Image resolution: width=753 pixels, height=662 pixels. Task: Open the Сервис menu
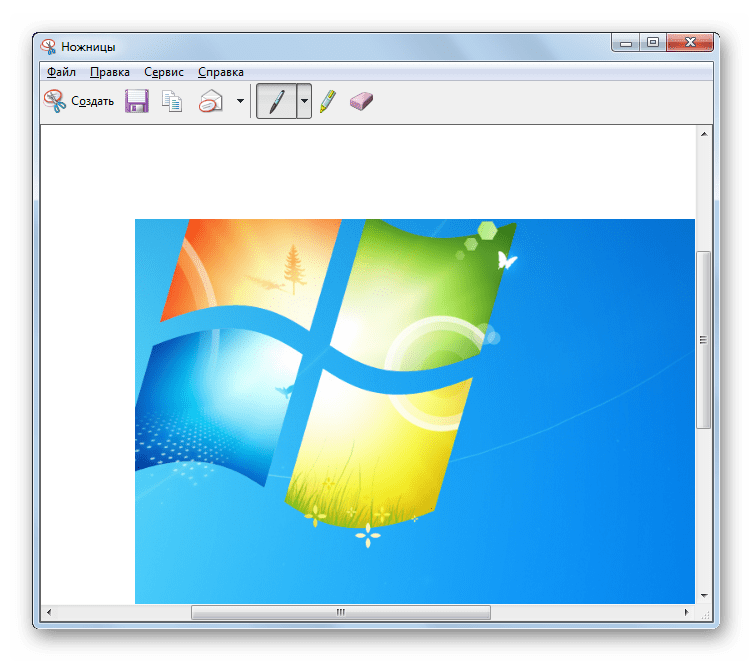[164, 72]
